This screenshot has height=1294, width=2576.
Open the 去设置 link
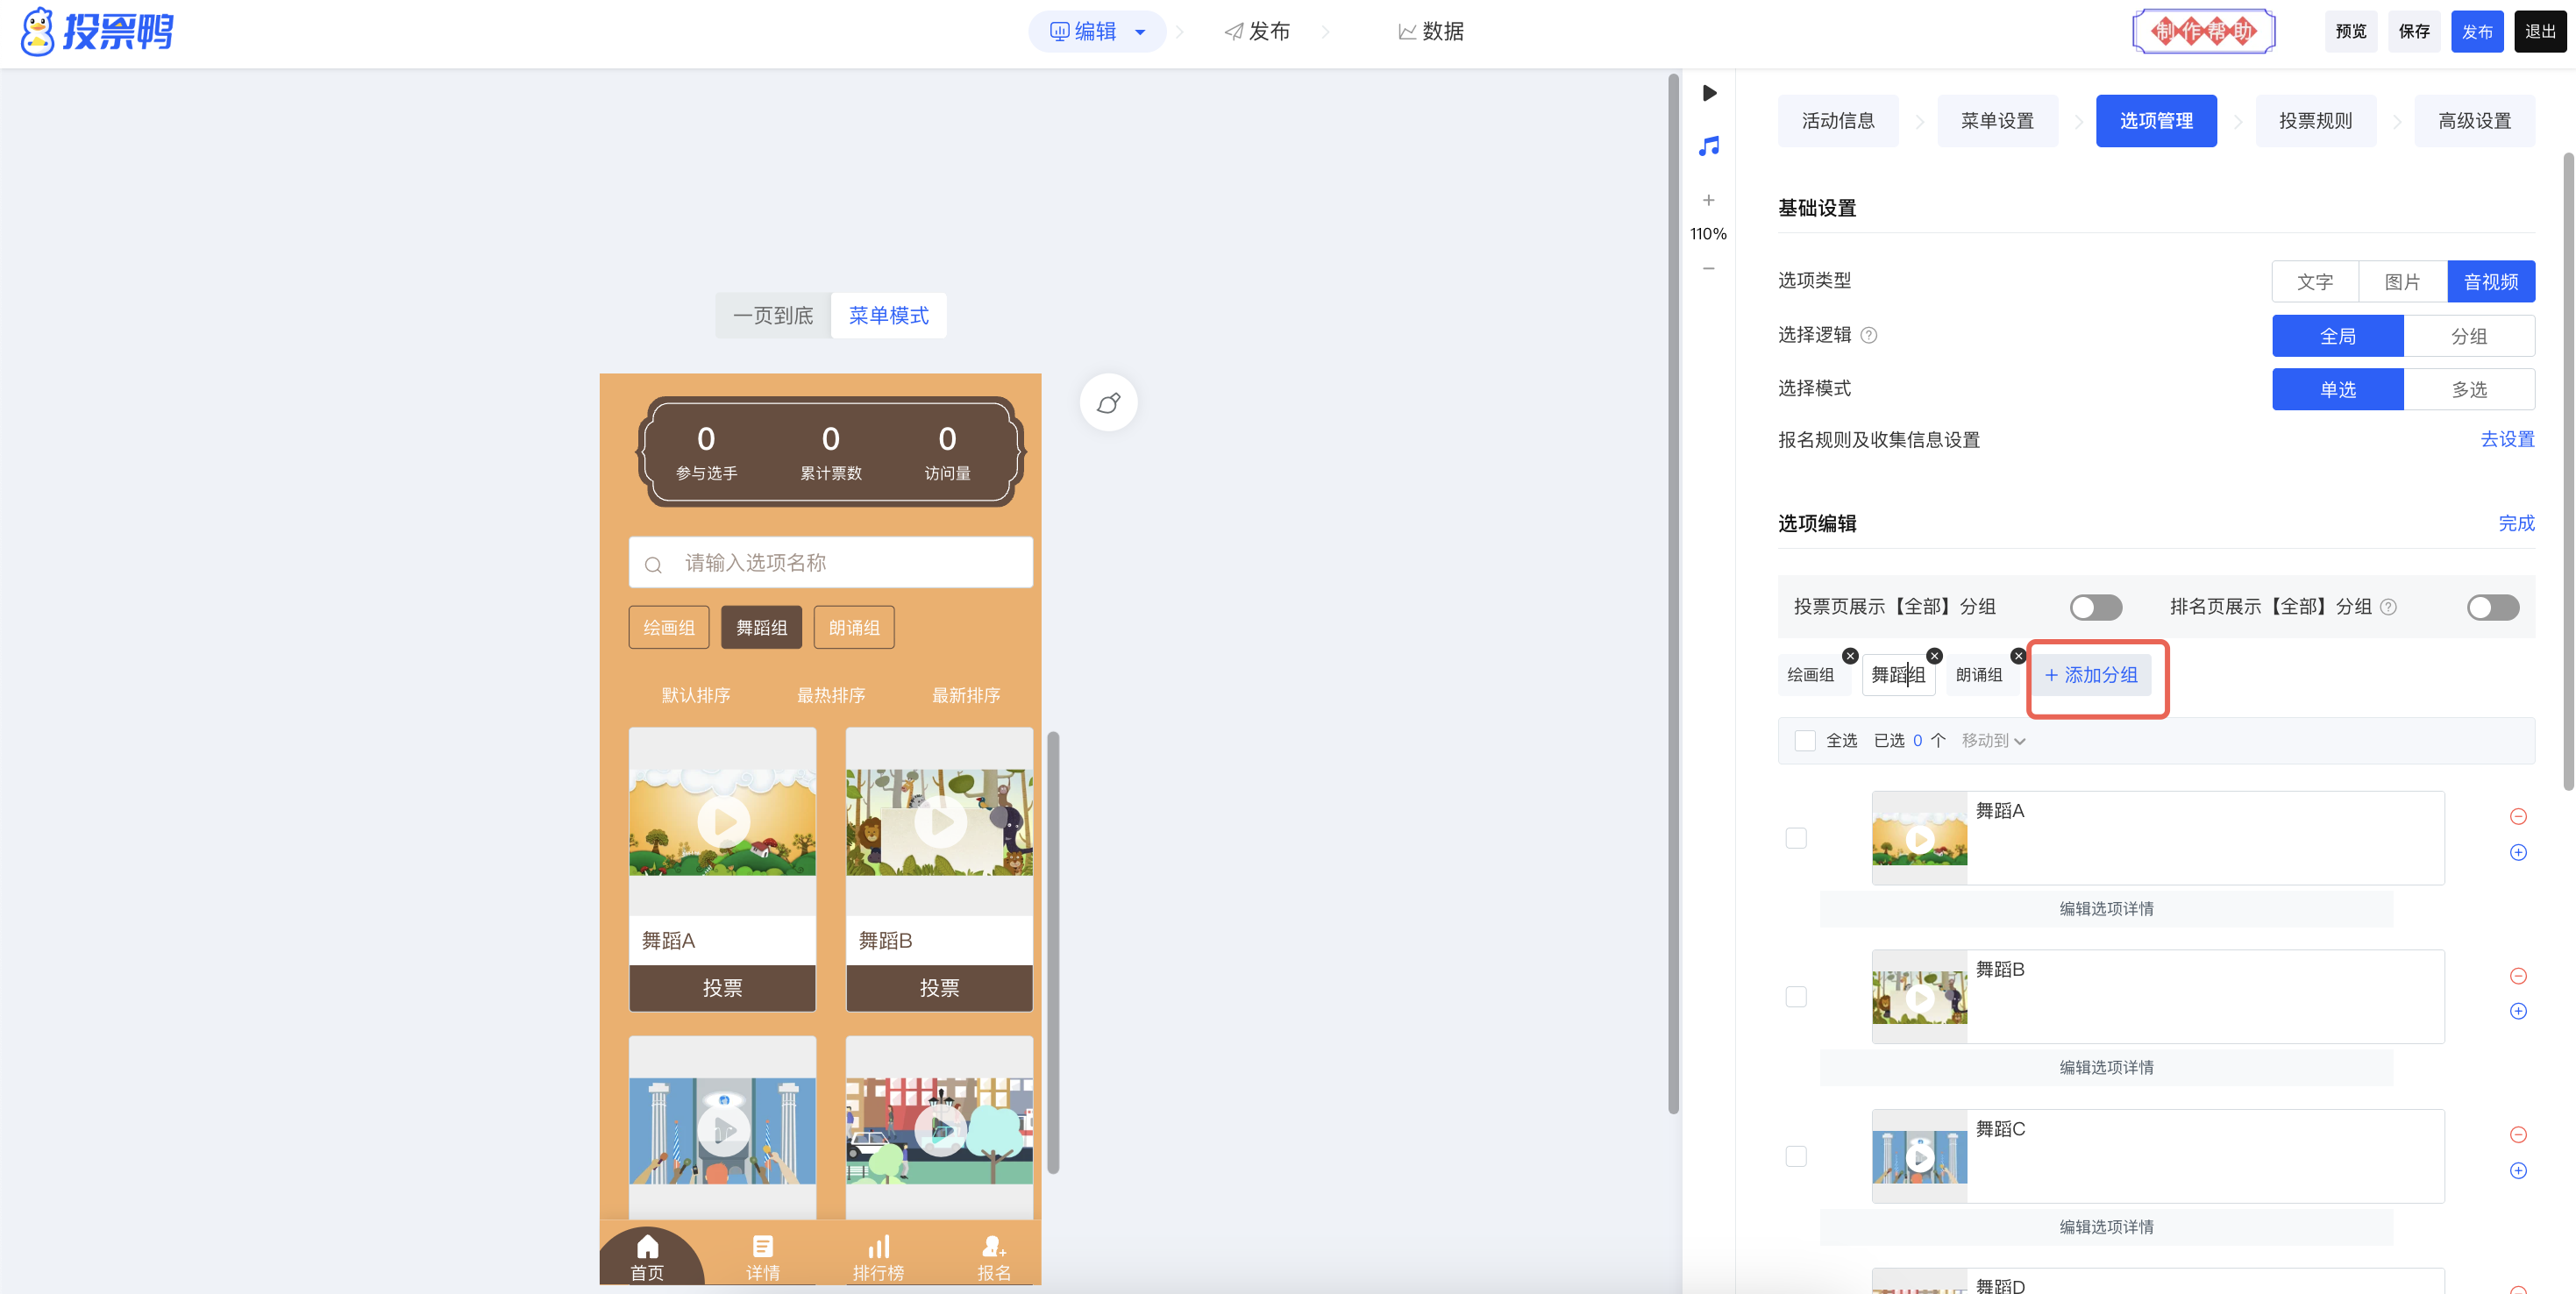coord(2507,440)
